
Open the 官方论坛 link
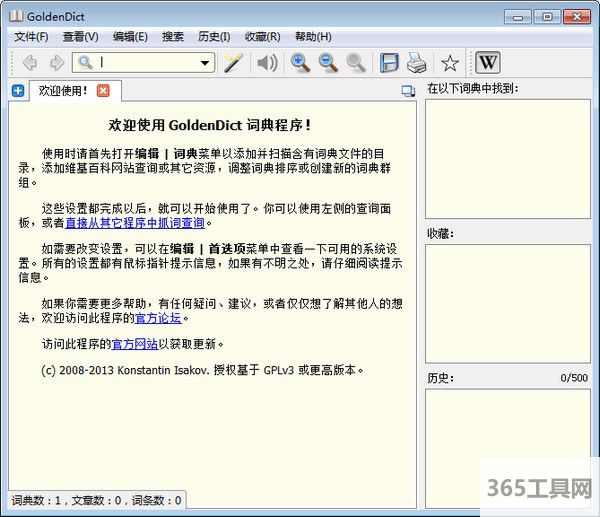159,319
